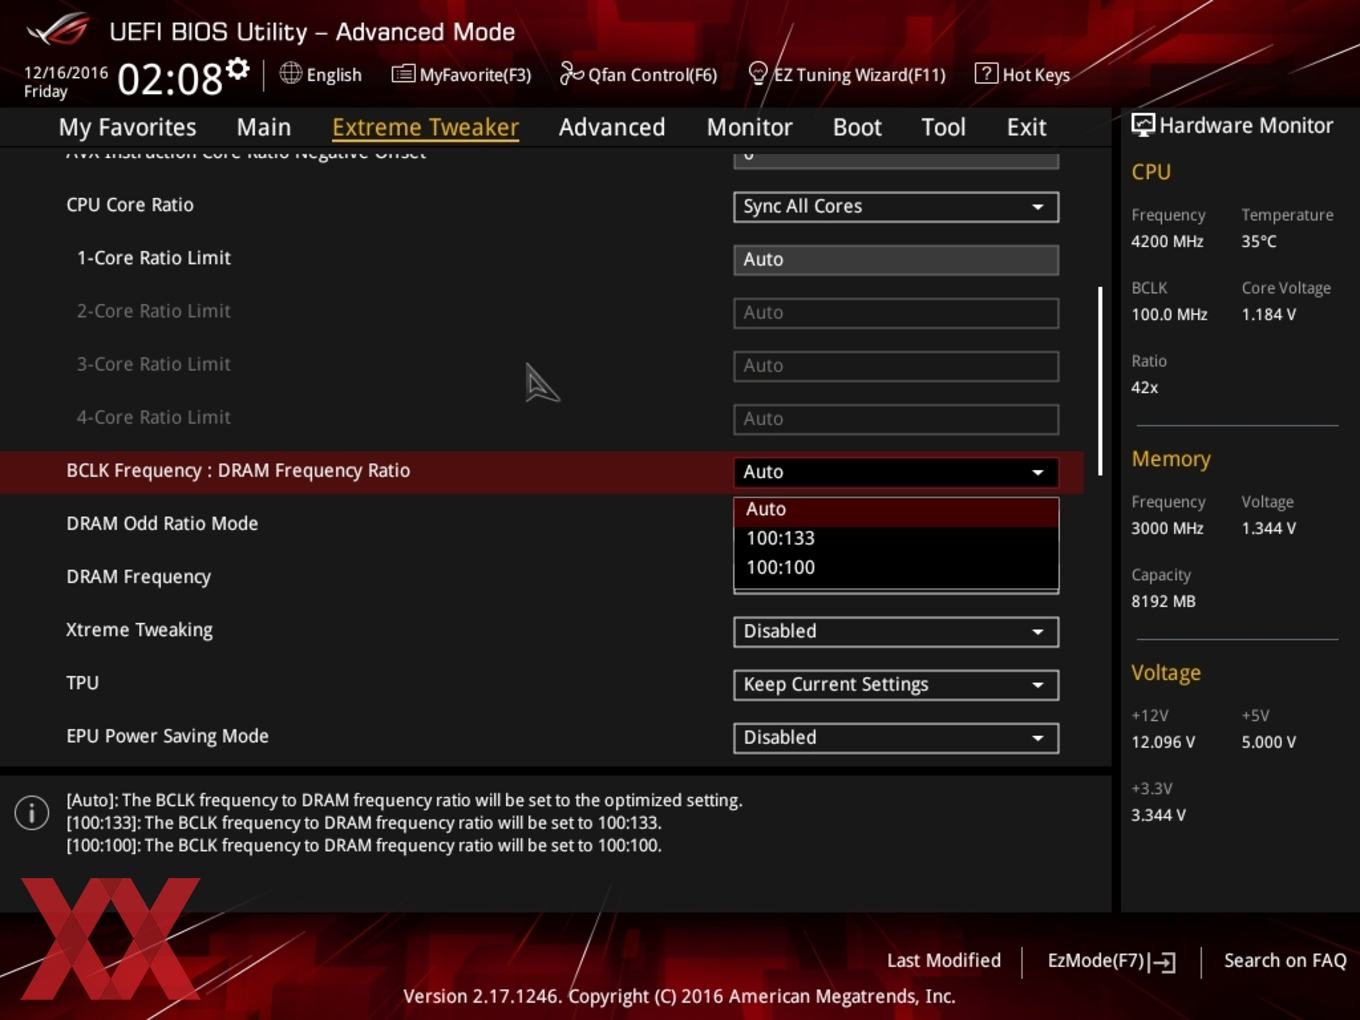
Task: Open the EPU Power Saving Mode dropdown
Action: [x=896, y=737]
